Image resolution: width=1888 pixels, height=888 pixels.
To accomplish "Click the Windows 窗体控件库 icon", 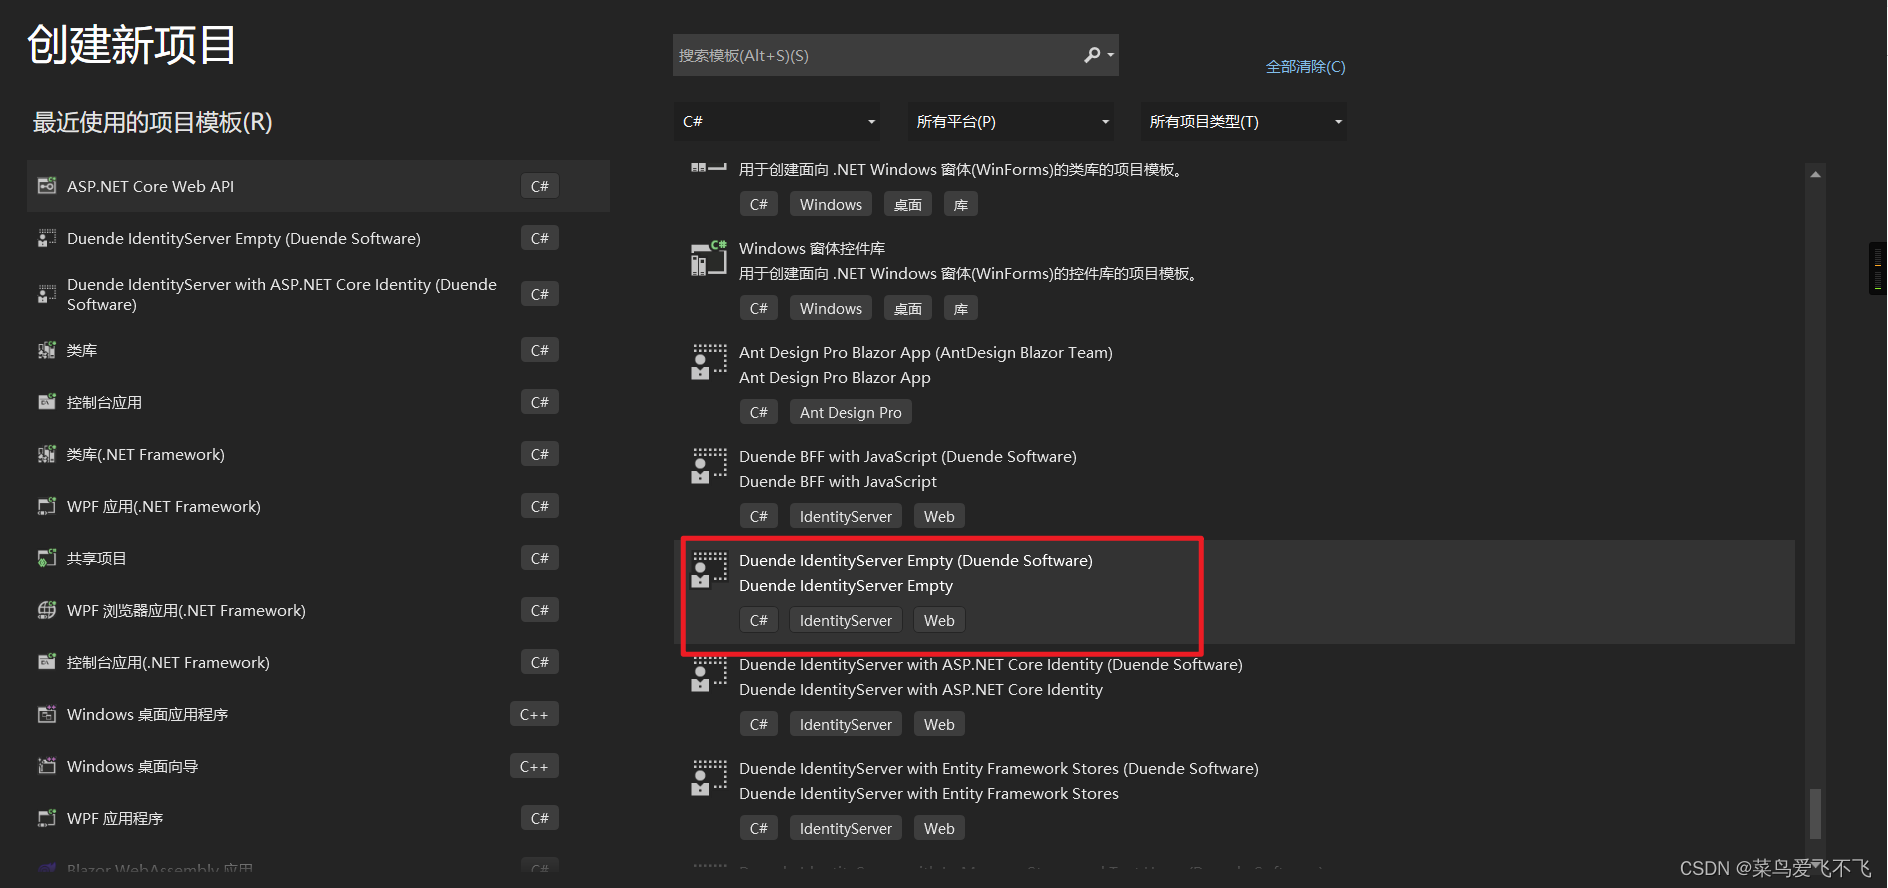I will point(709,259).
